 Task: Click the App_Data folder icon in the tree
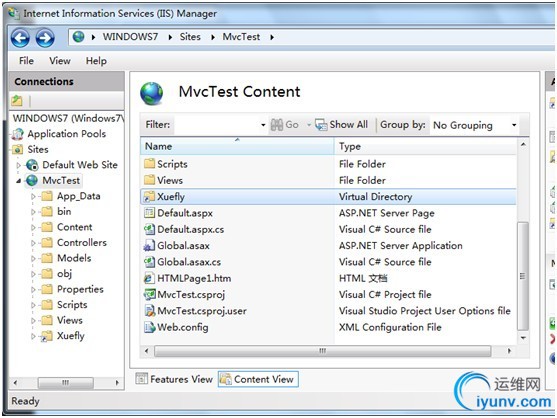(x=47, y=196)
